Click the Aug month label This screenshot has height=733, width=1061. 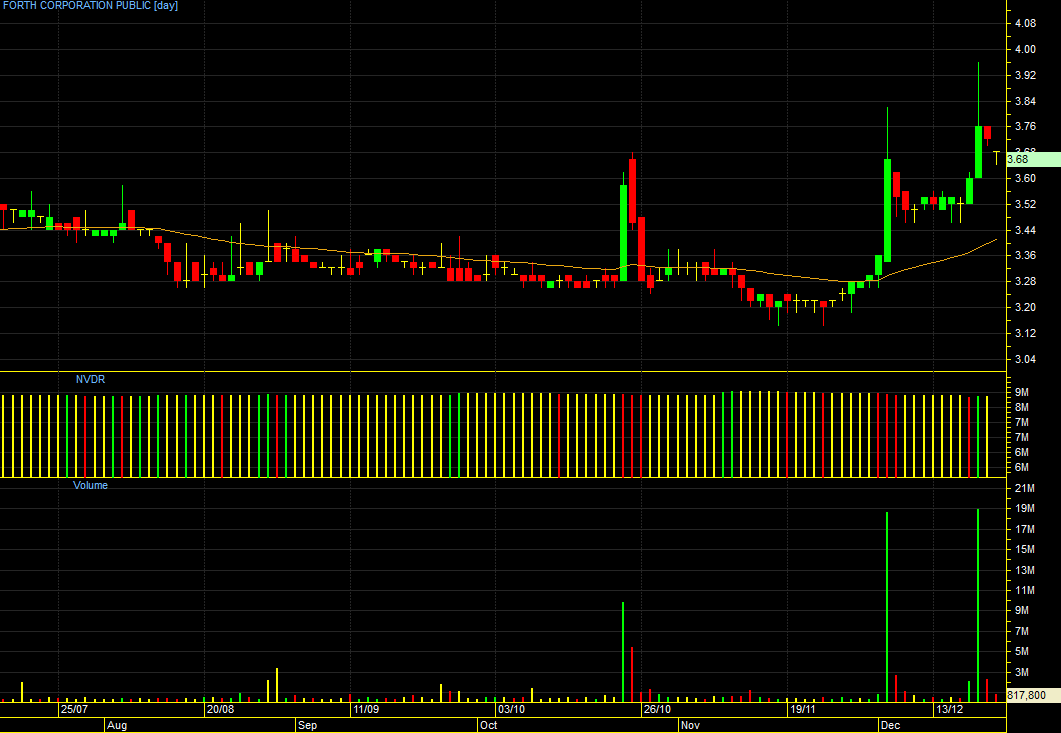click(117, 726)
